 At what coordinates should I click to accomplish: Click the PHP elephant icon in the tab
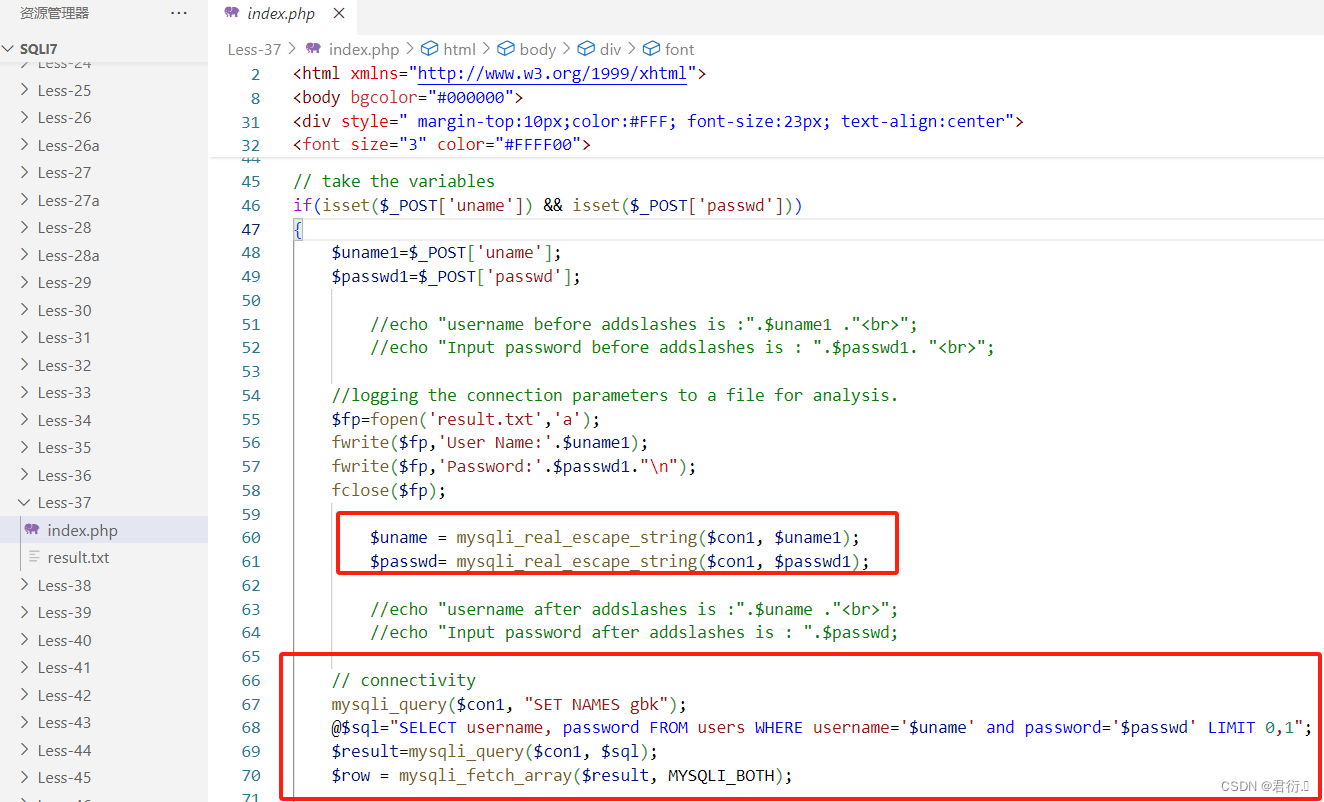pos(232,13)
